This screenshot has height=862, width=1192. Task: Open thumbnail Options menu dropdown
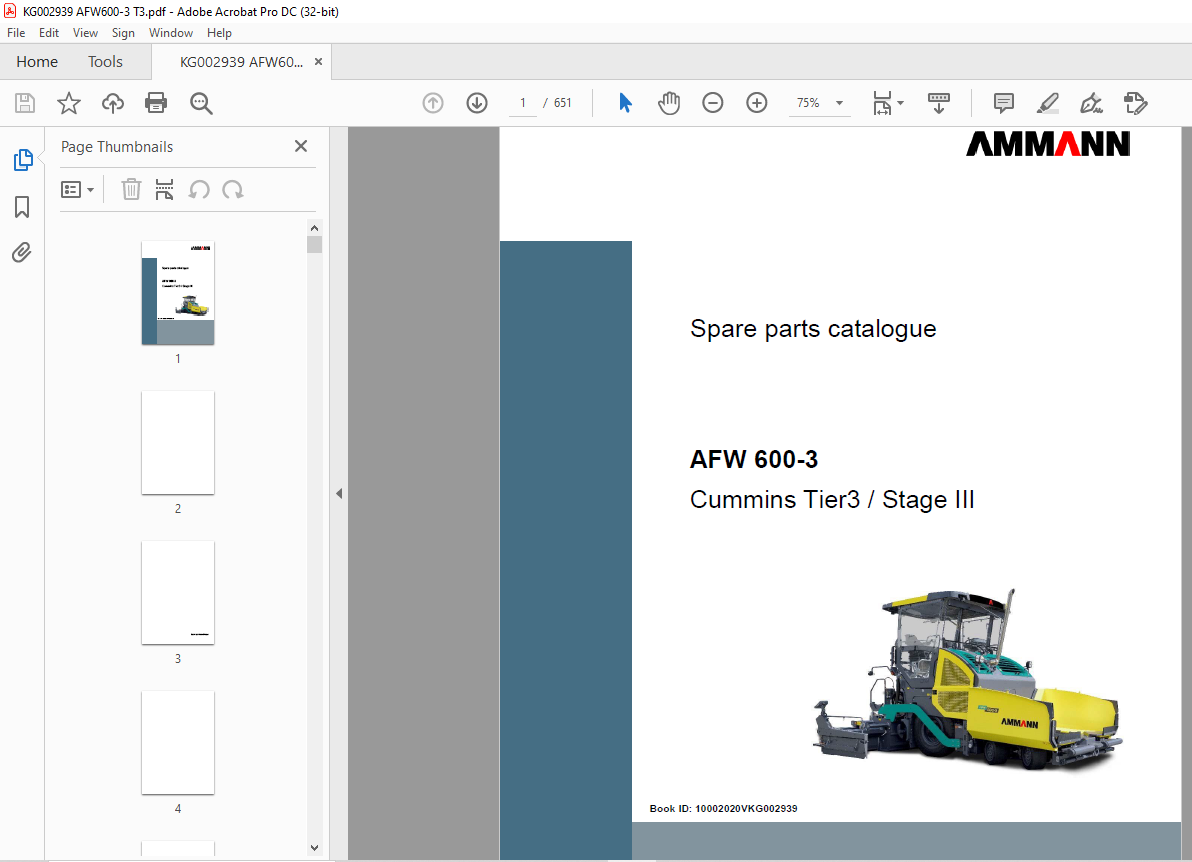click(x=78, y=189)
